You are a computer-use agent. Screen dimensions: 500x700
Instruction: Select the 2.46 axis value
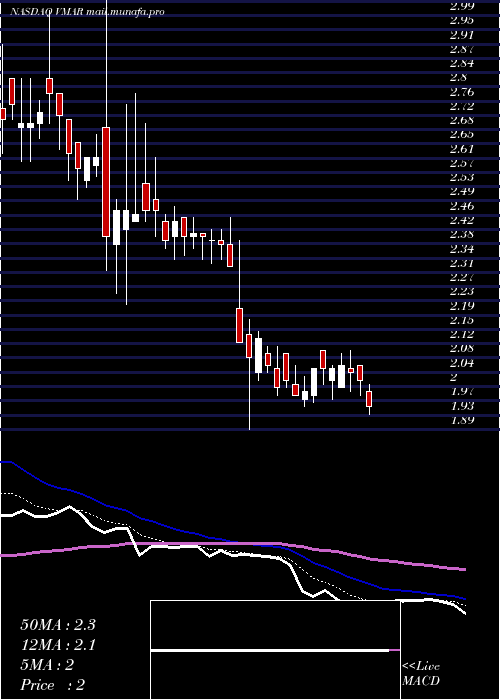click(461, 206)
